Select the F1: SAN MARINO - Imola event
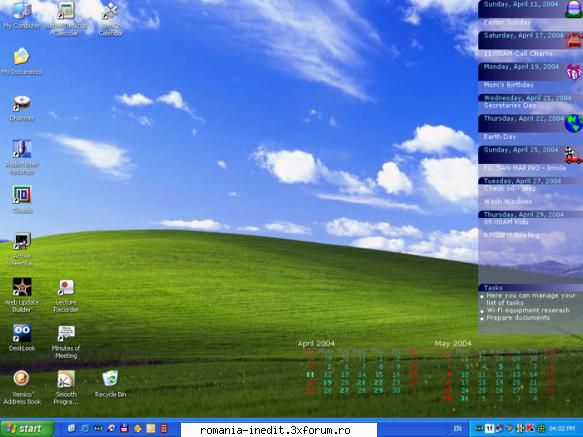The width and height of the screenshot is (583, 437). 525,168
